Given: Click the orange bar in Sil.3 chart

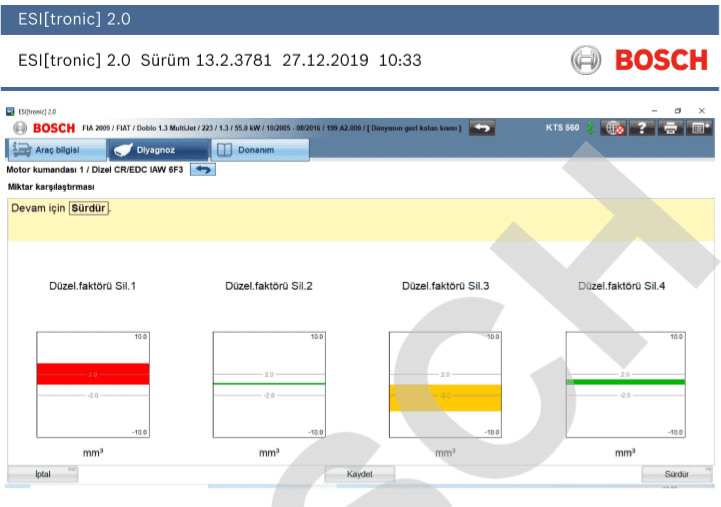Looking at the screenshot, I should [445, 396].
